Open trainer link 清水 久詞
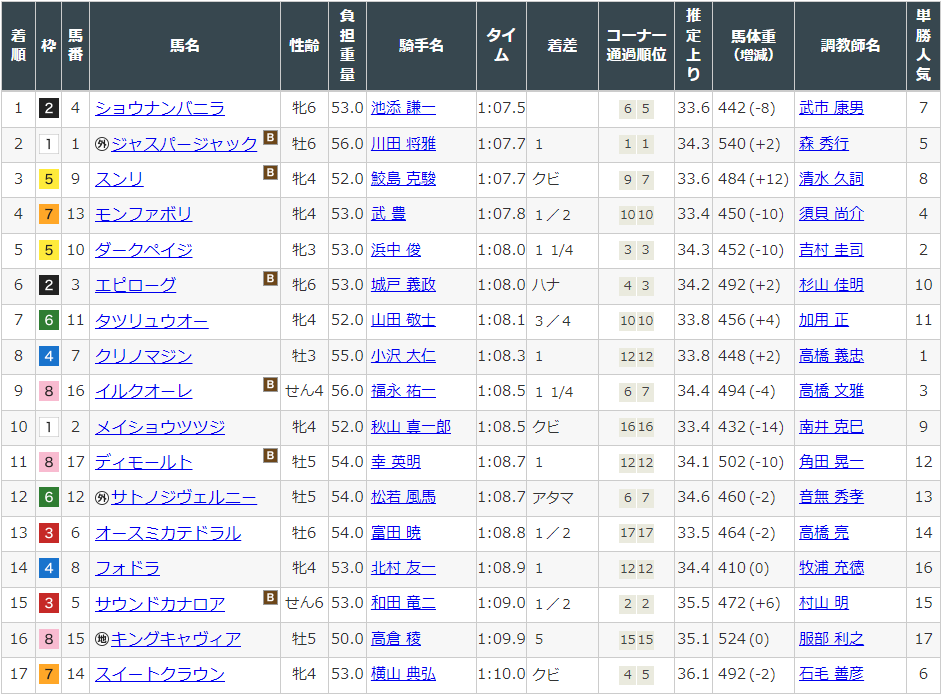 point(831,179)
